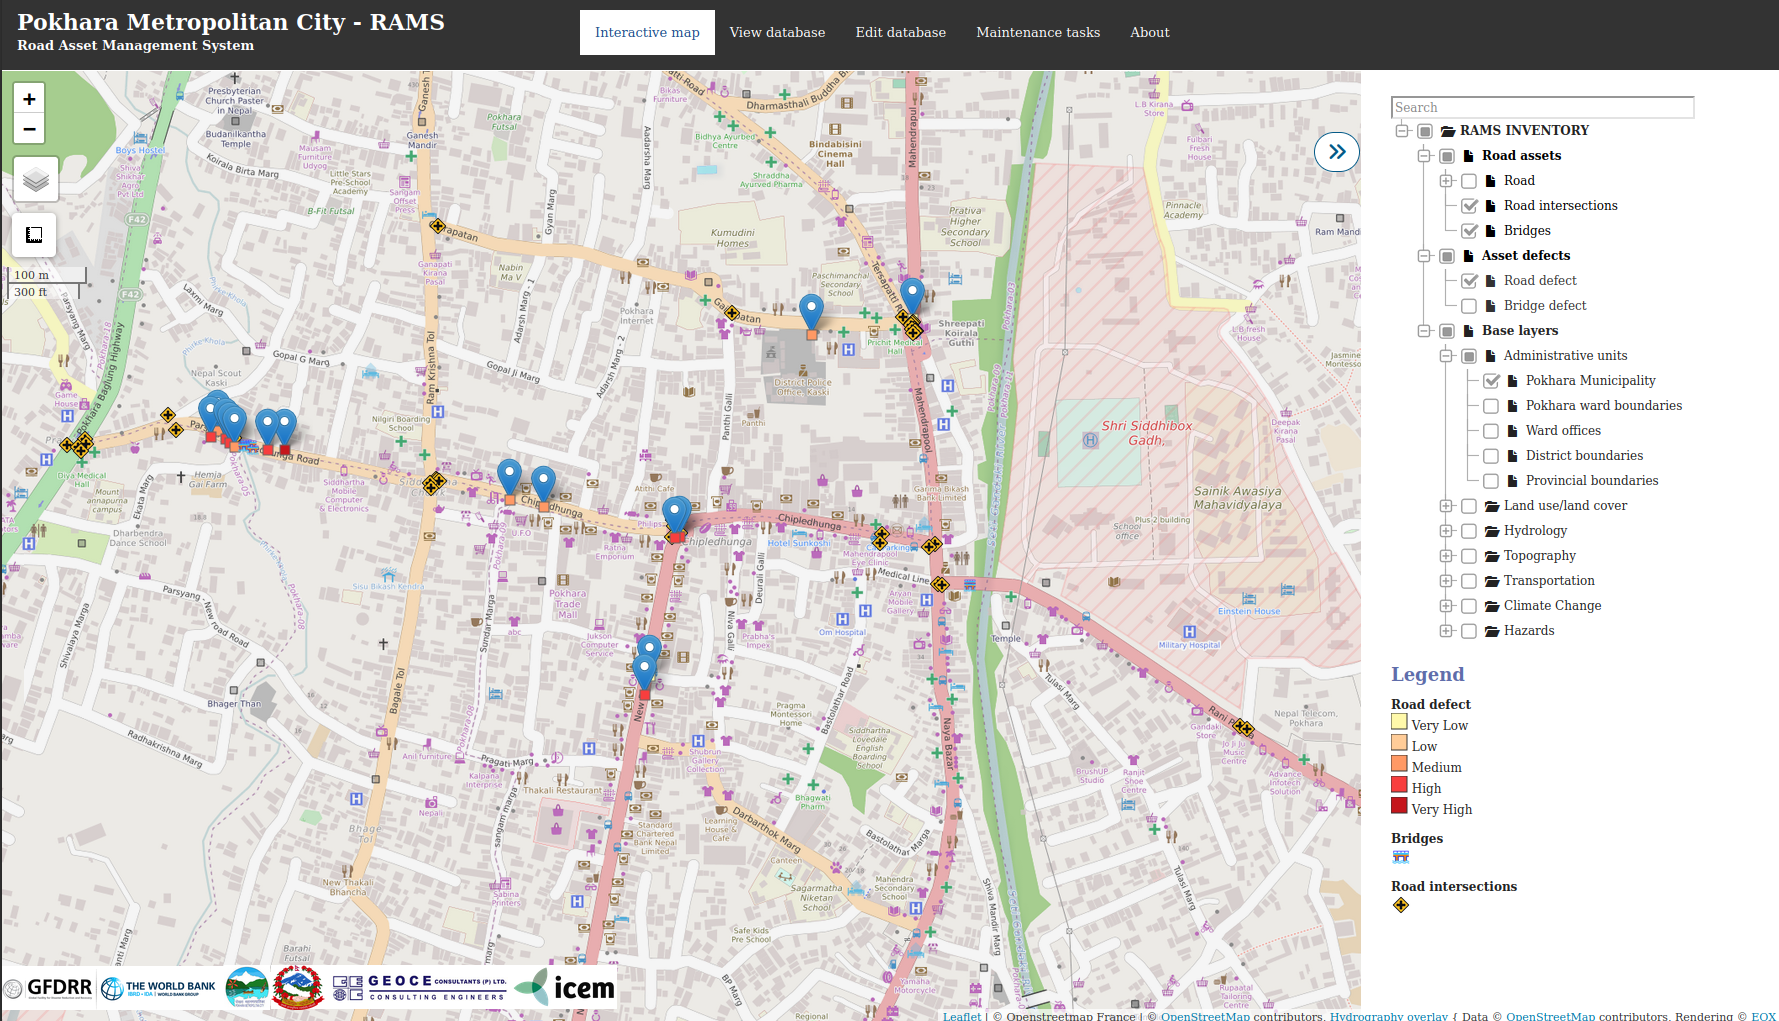Enable Pokhara ward boundaries layer
Screen dimensions: 1779x1021
1491,406
